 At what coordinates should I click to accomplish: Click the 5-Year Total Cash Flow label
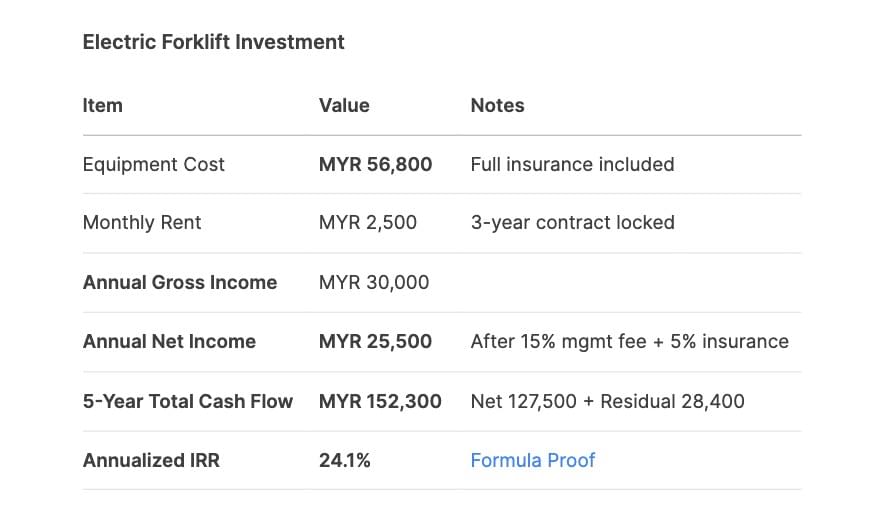188,401
